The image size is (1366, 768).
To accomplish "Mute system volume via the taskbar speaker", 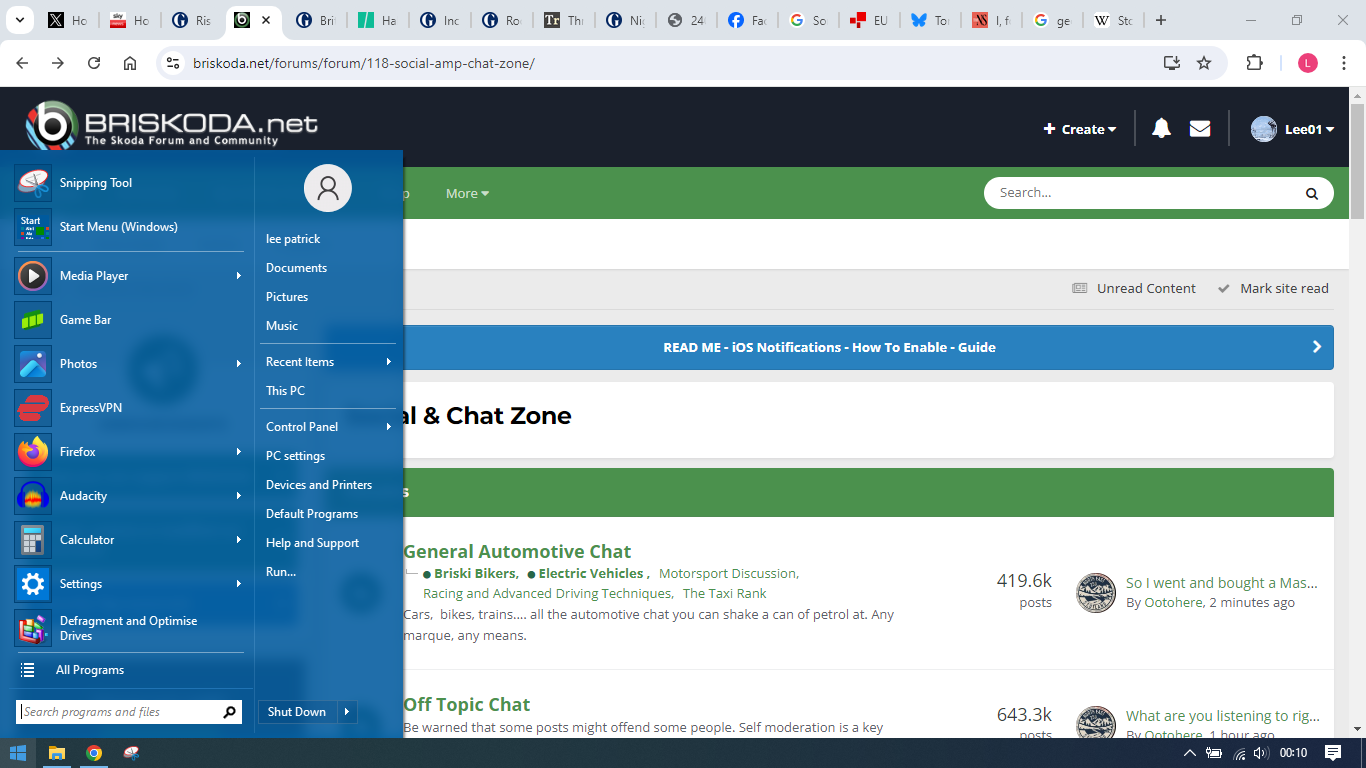I will click(1258, 753).
